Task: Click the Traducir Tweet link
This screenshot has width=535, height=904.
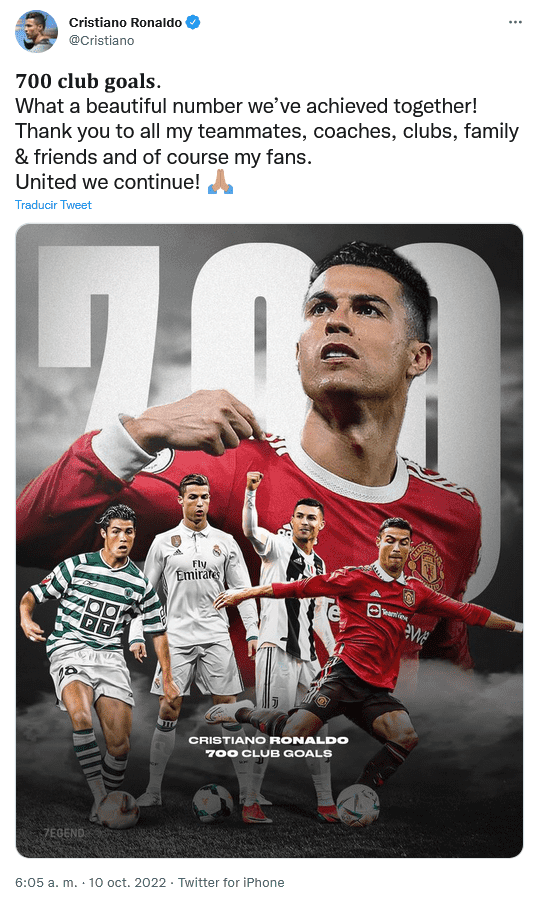Action: 53,205
